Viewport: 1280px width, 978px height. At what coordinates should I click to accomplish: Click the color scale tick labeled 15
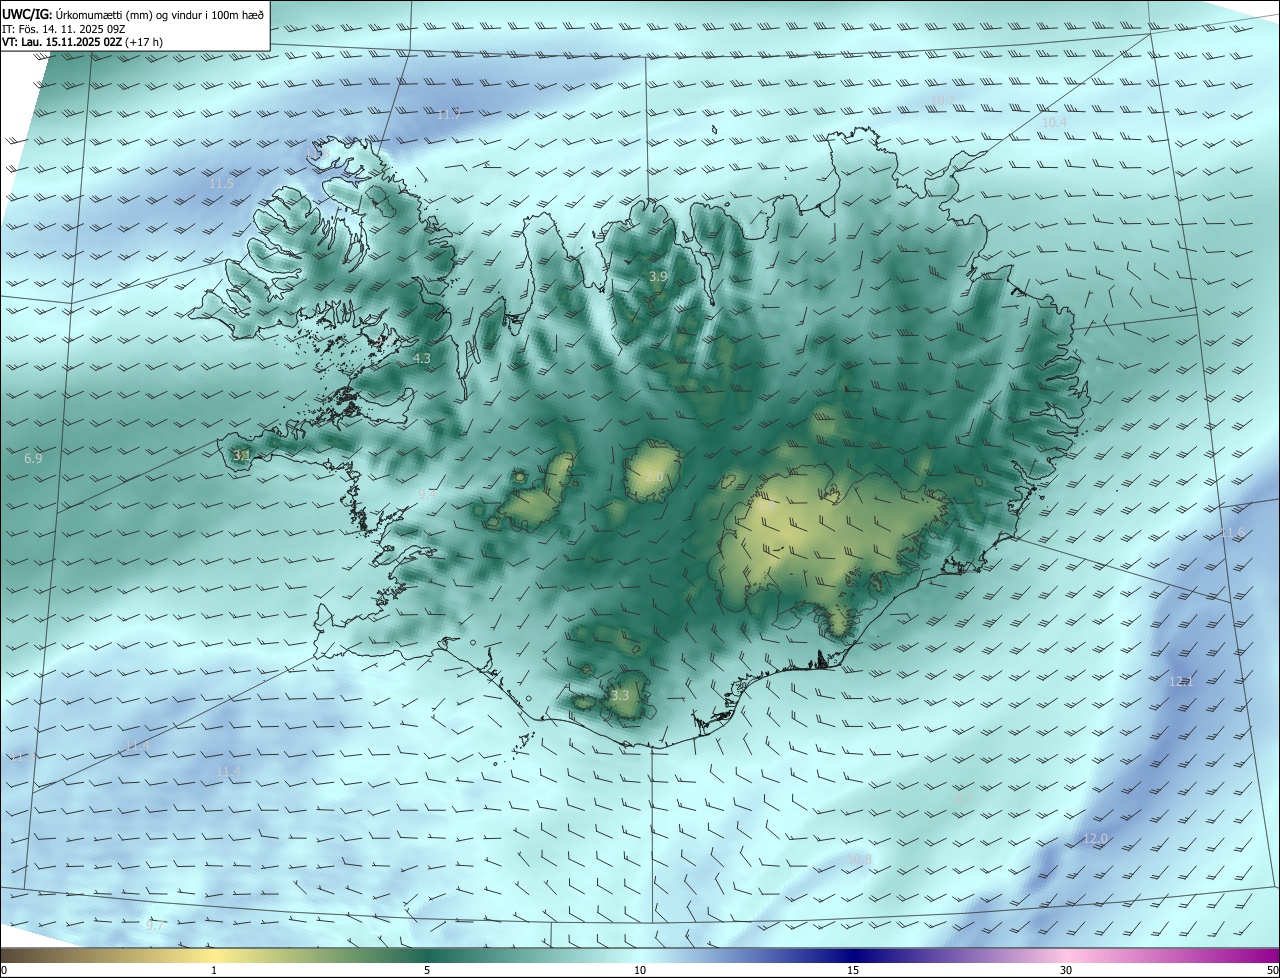click(853, 970)
